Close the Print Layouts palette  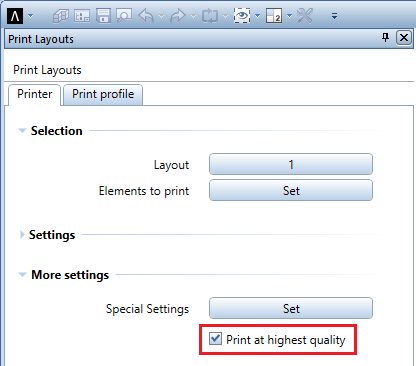tap(404, 37)
